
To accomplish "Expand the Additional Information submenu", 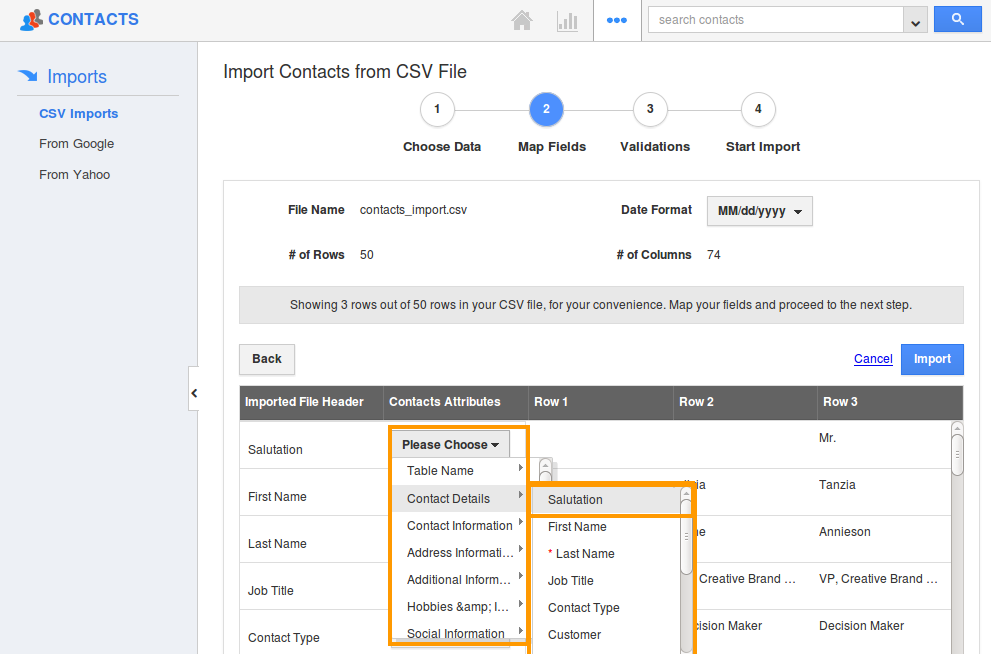I will coord(459,580).
